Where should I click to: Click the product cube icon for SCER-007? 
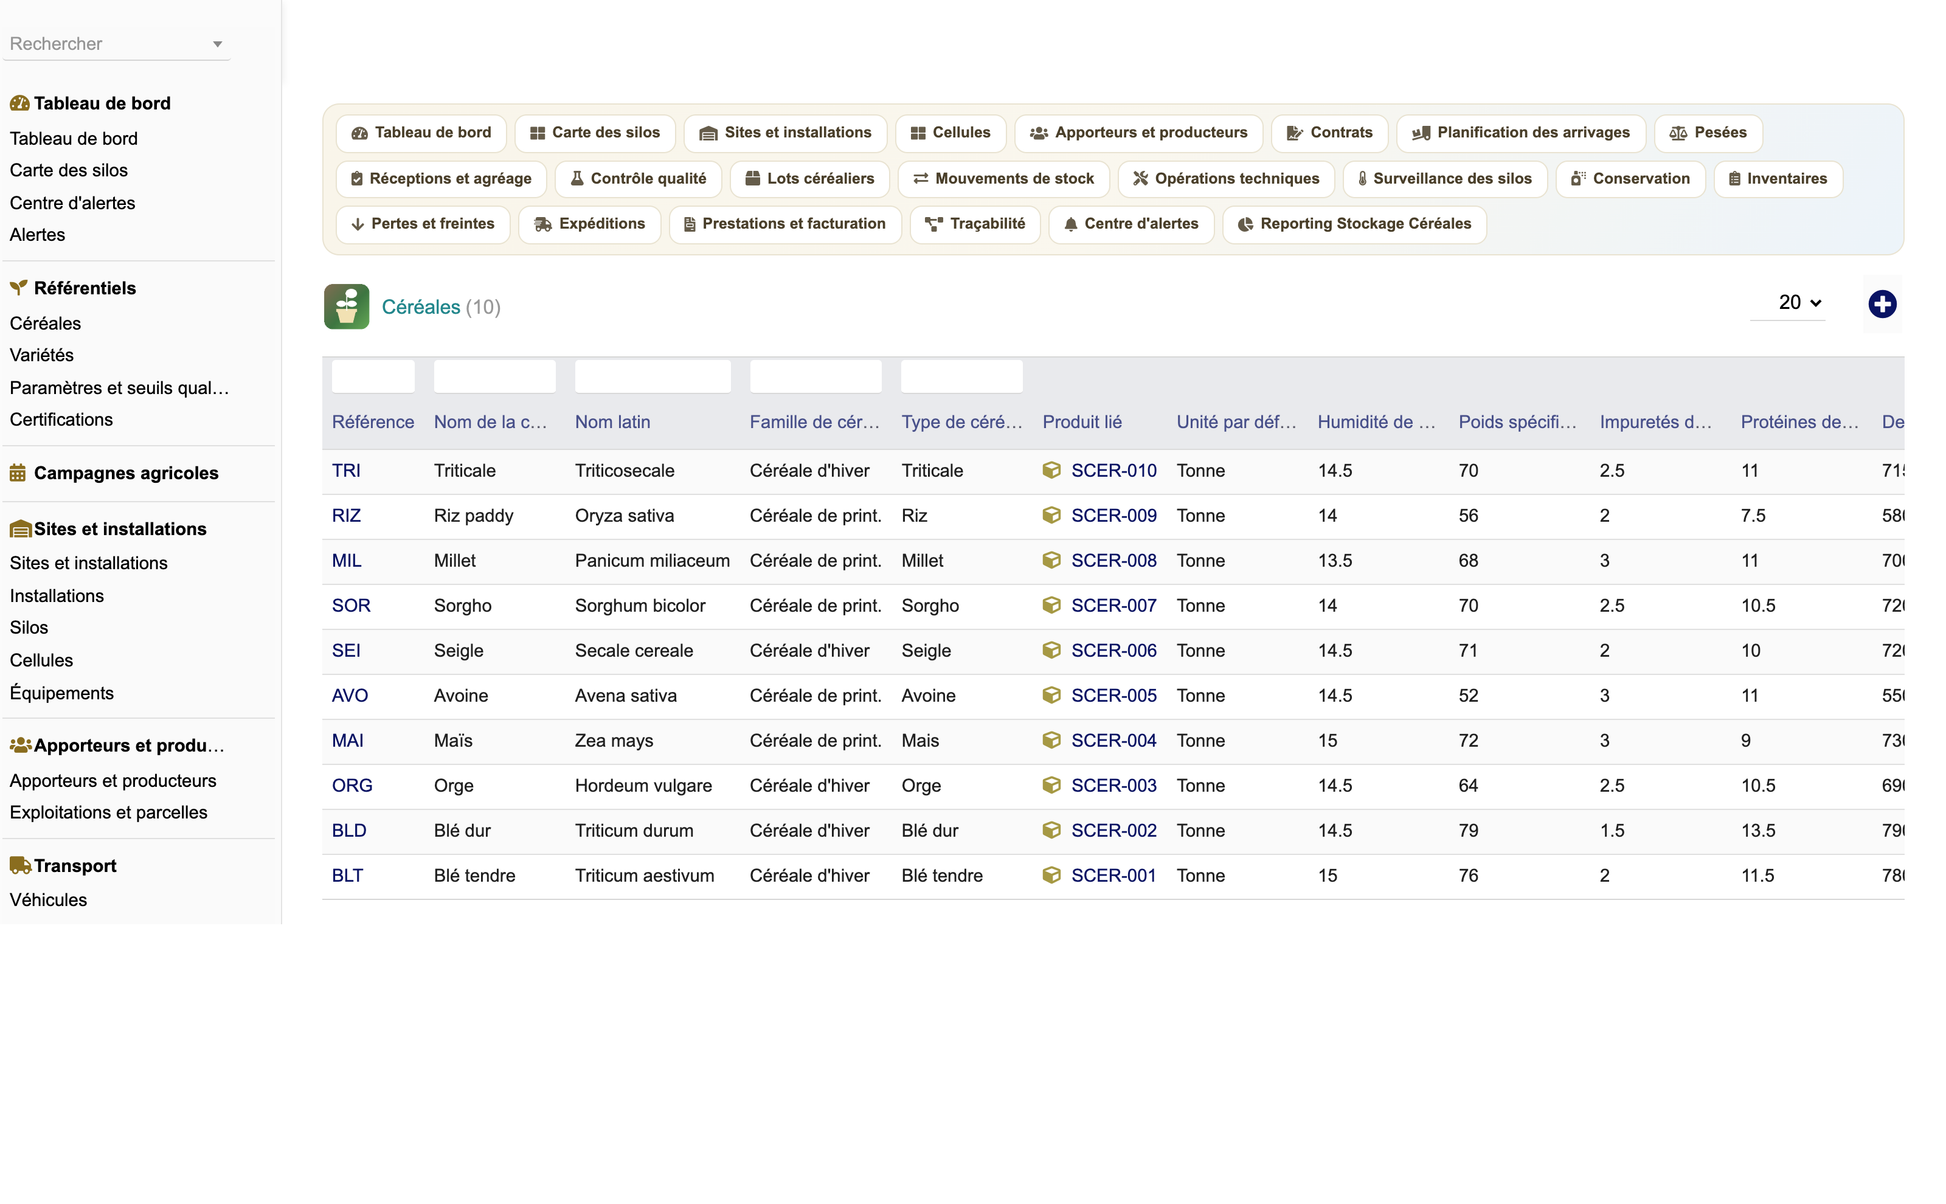tap(1051, 605)
